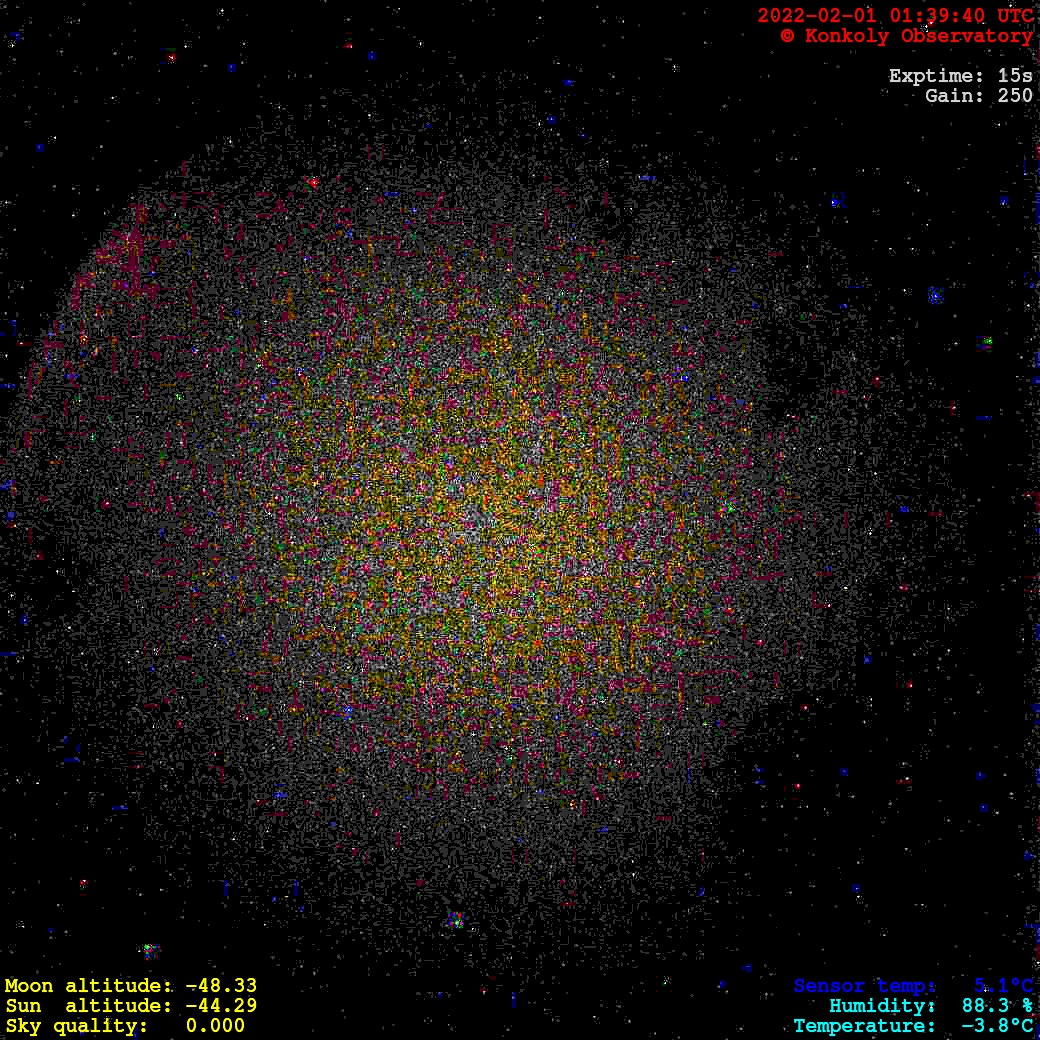Click the Exptime 15s label
This screenshot has width=1040, height=1040.
click(x=960, y=76)
